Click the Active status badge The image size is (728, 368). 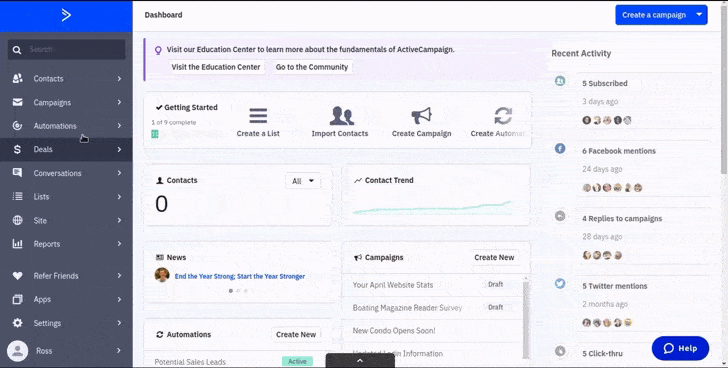[x=297, y=361]
